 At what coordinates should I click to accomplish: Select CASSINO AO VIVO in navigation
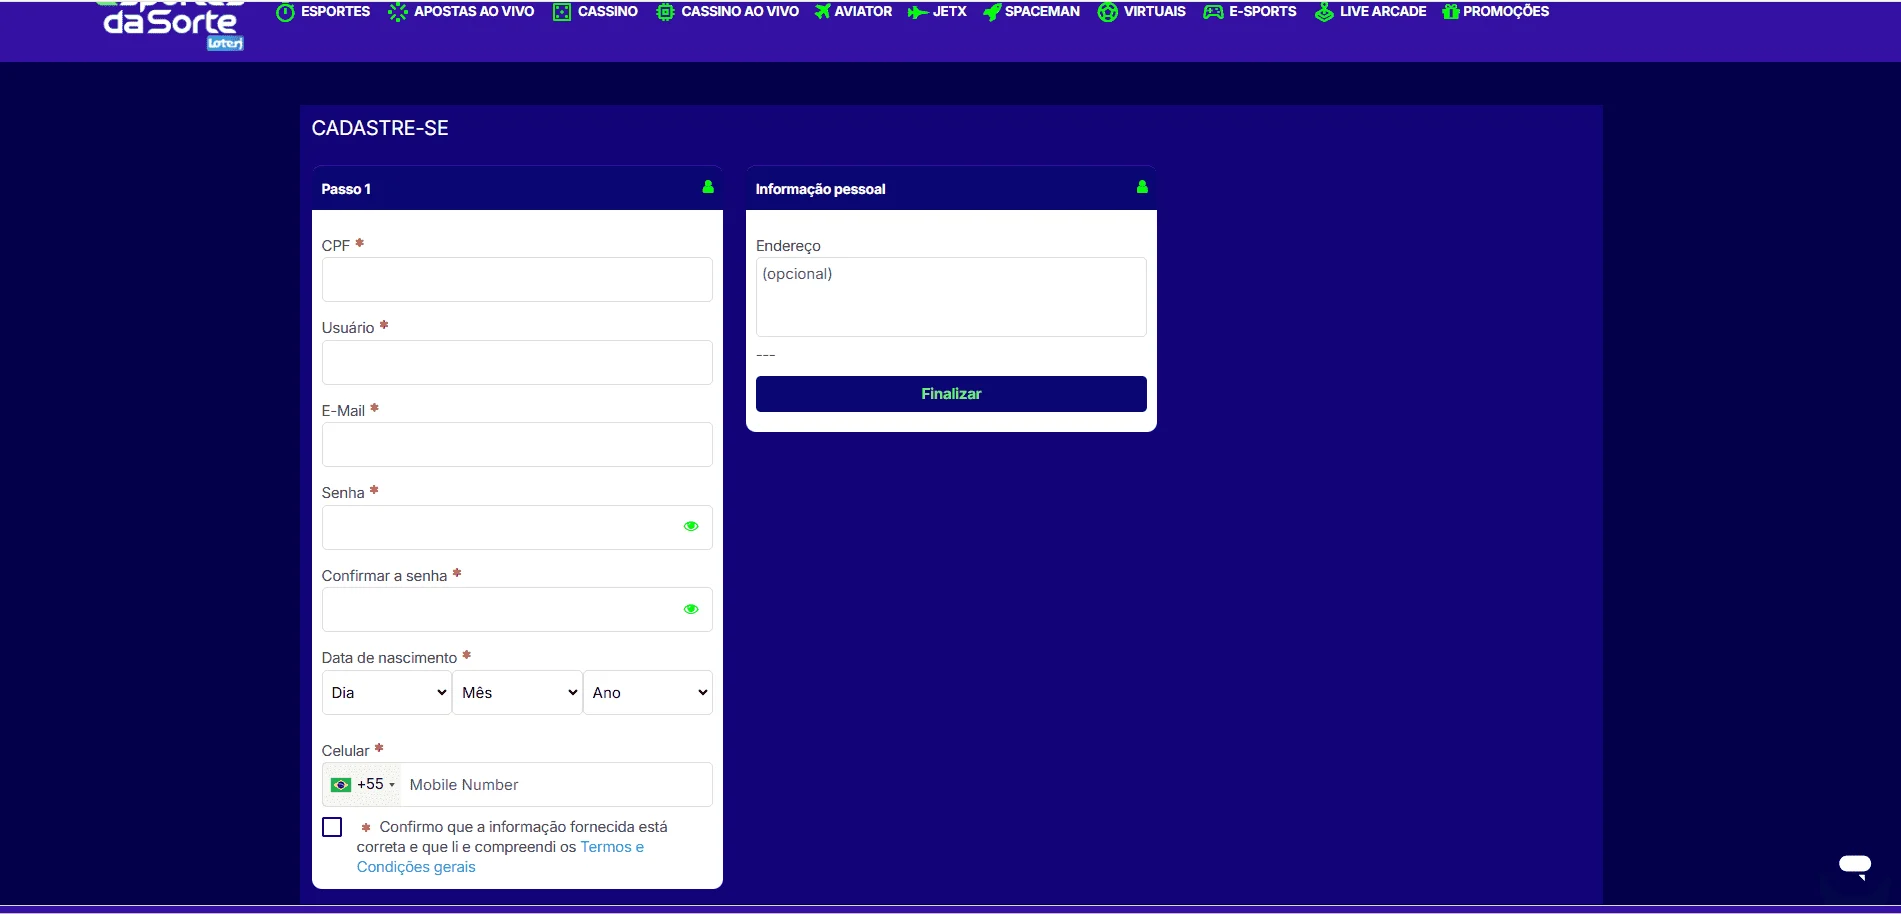(x=740, y=12)
